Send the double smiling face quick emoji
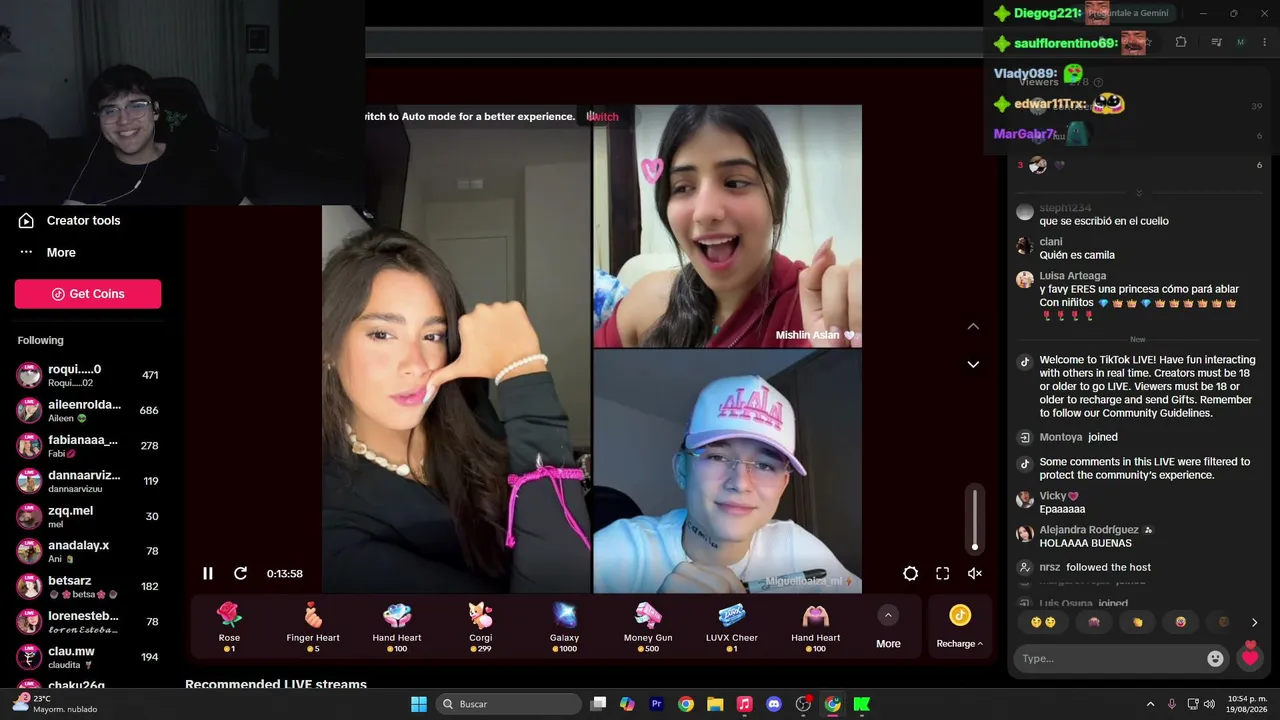Image resolution: width=1280 pixels, height=720 pixels. [1044, 622]
